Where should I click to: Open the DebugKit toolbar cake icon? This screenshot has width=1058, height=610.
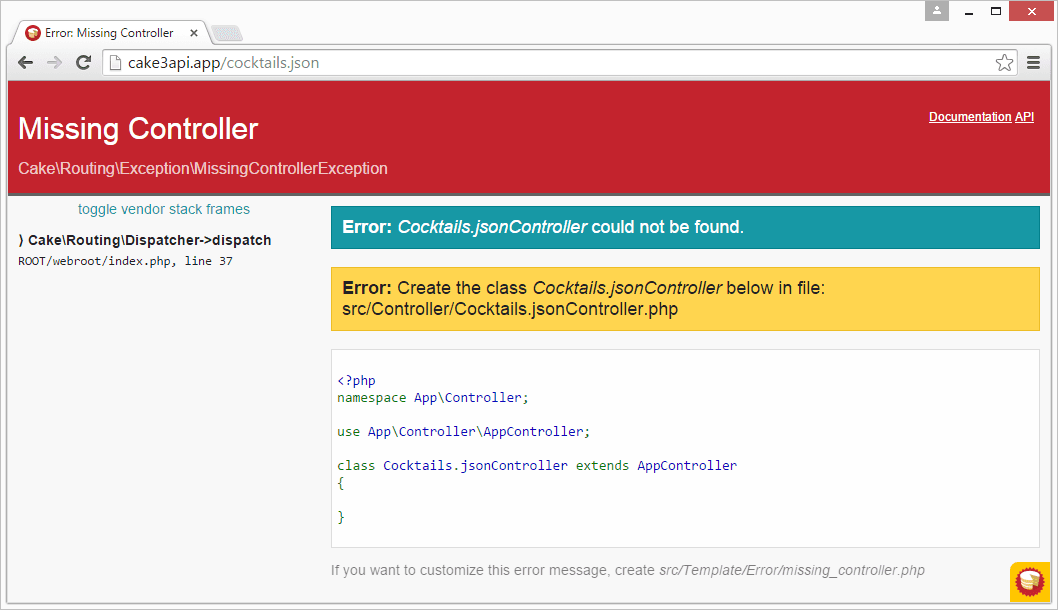(x=1029, y=581)
